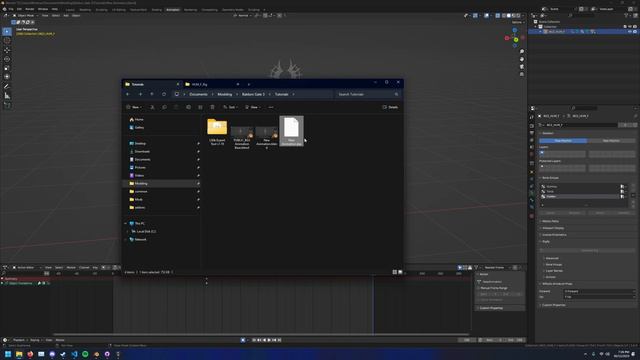Click the Rename icon in Explorer toolbar
Viewport: 640px width, 360px height.
pyautogui.click(x=188, y=107)
